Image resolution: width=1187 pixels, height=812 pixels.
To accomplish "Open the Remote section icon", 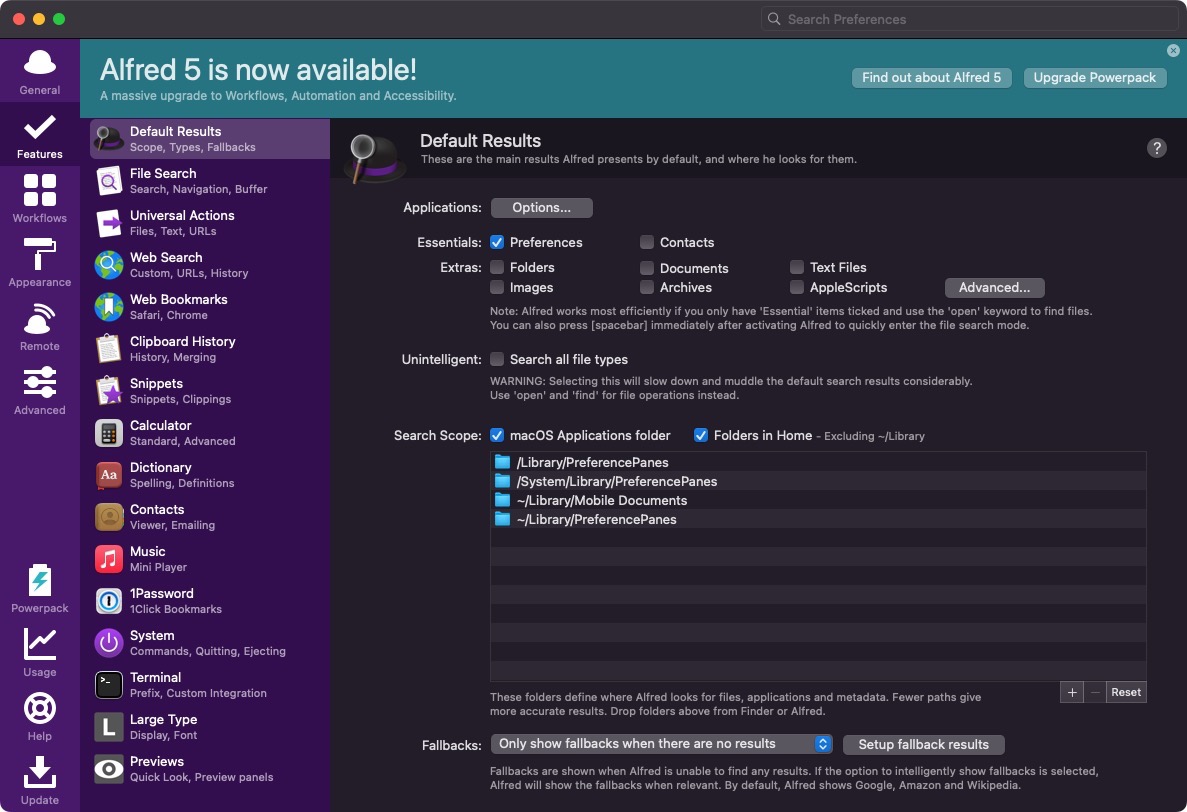I will pyautogui.click(x=39, y=319).
